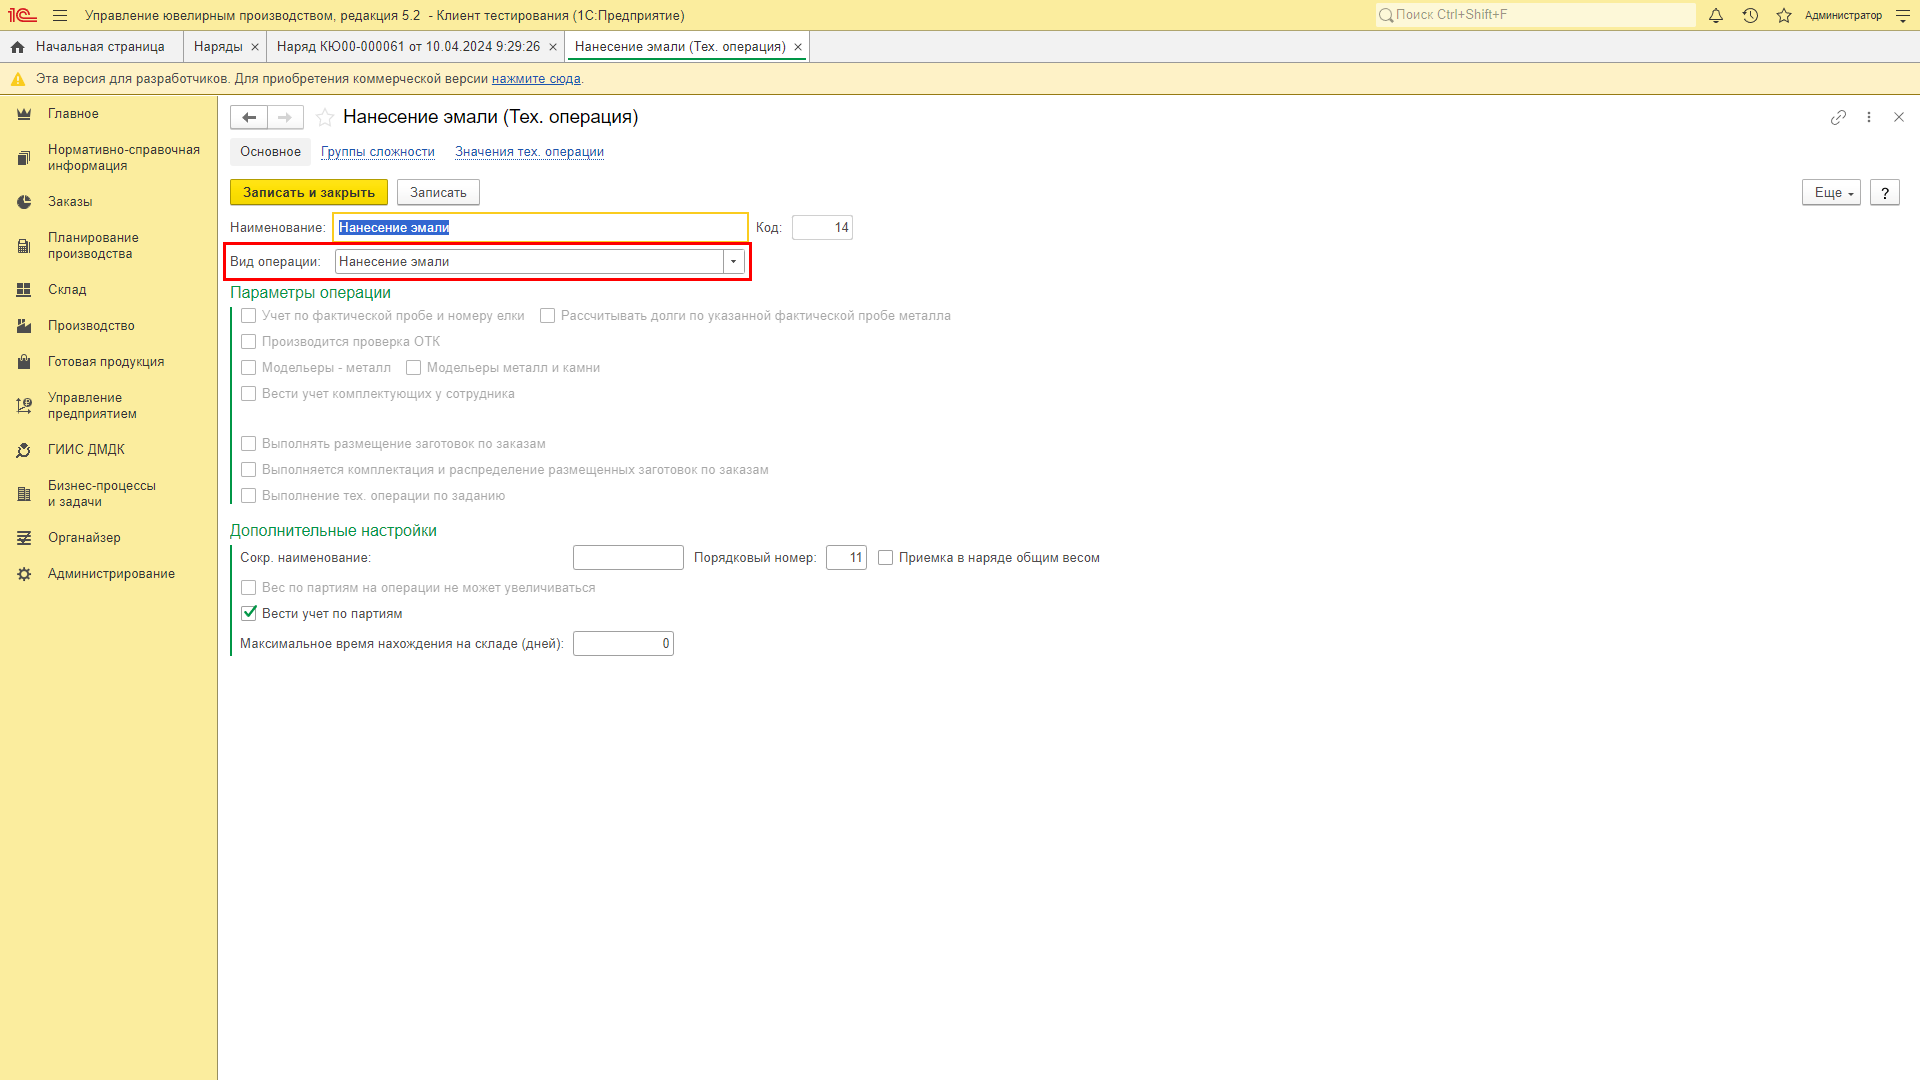
Task: Focus the Наименование input field
Action: tap(540, 228)
